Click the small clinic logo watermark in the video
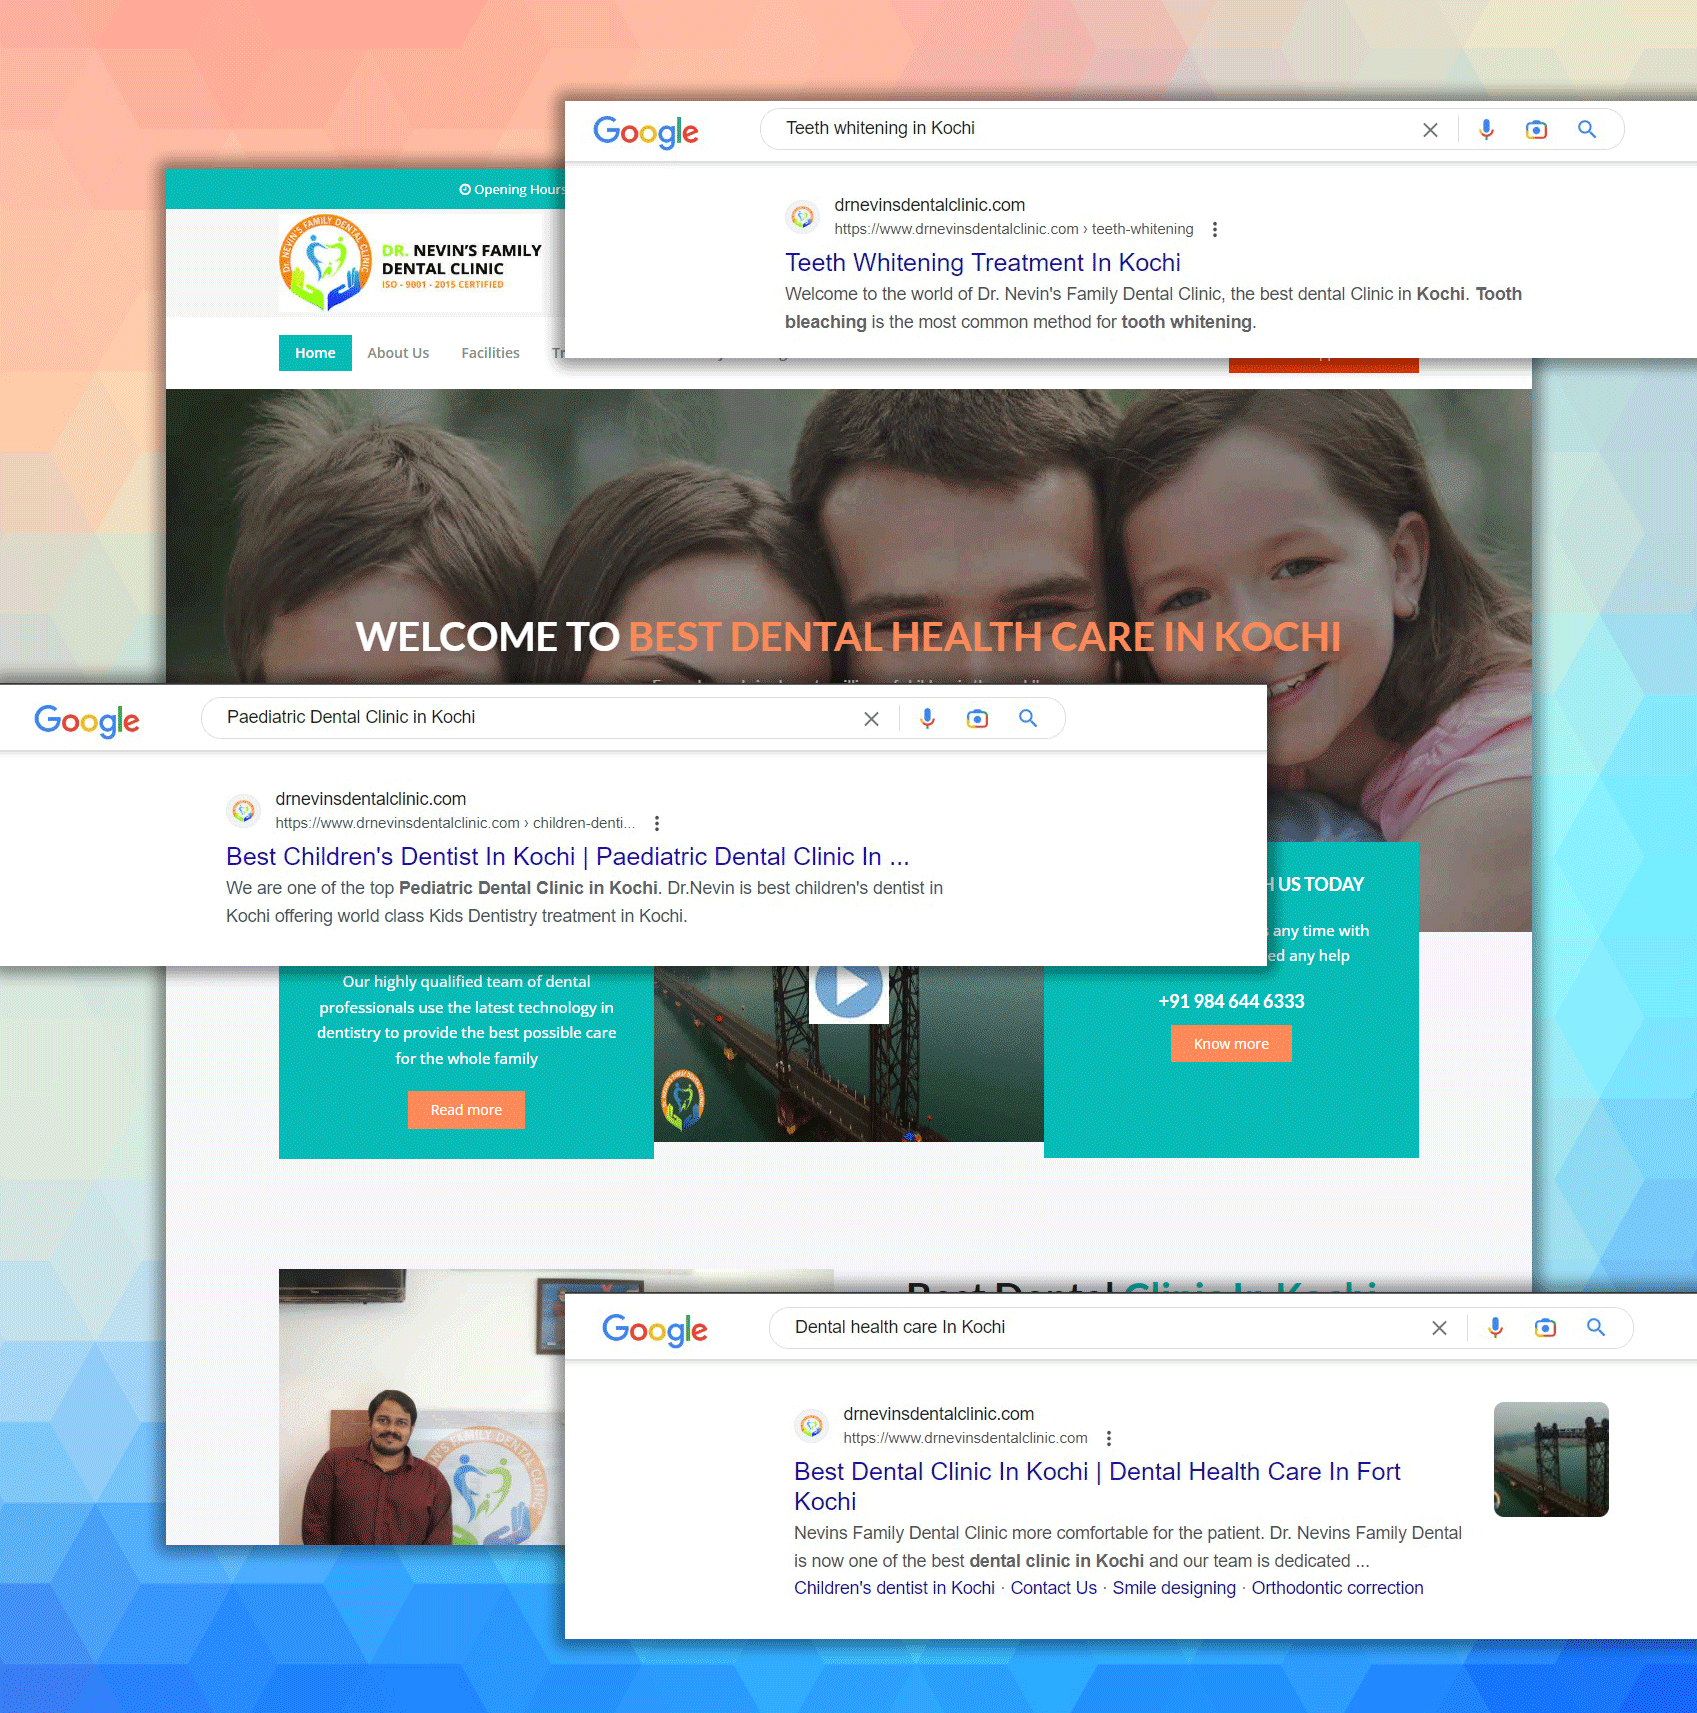 (684, 1100)
